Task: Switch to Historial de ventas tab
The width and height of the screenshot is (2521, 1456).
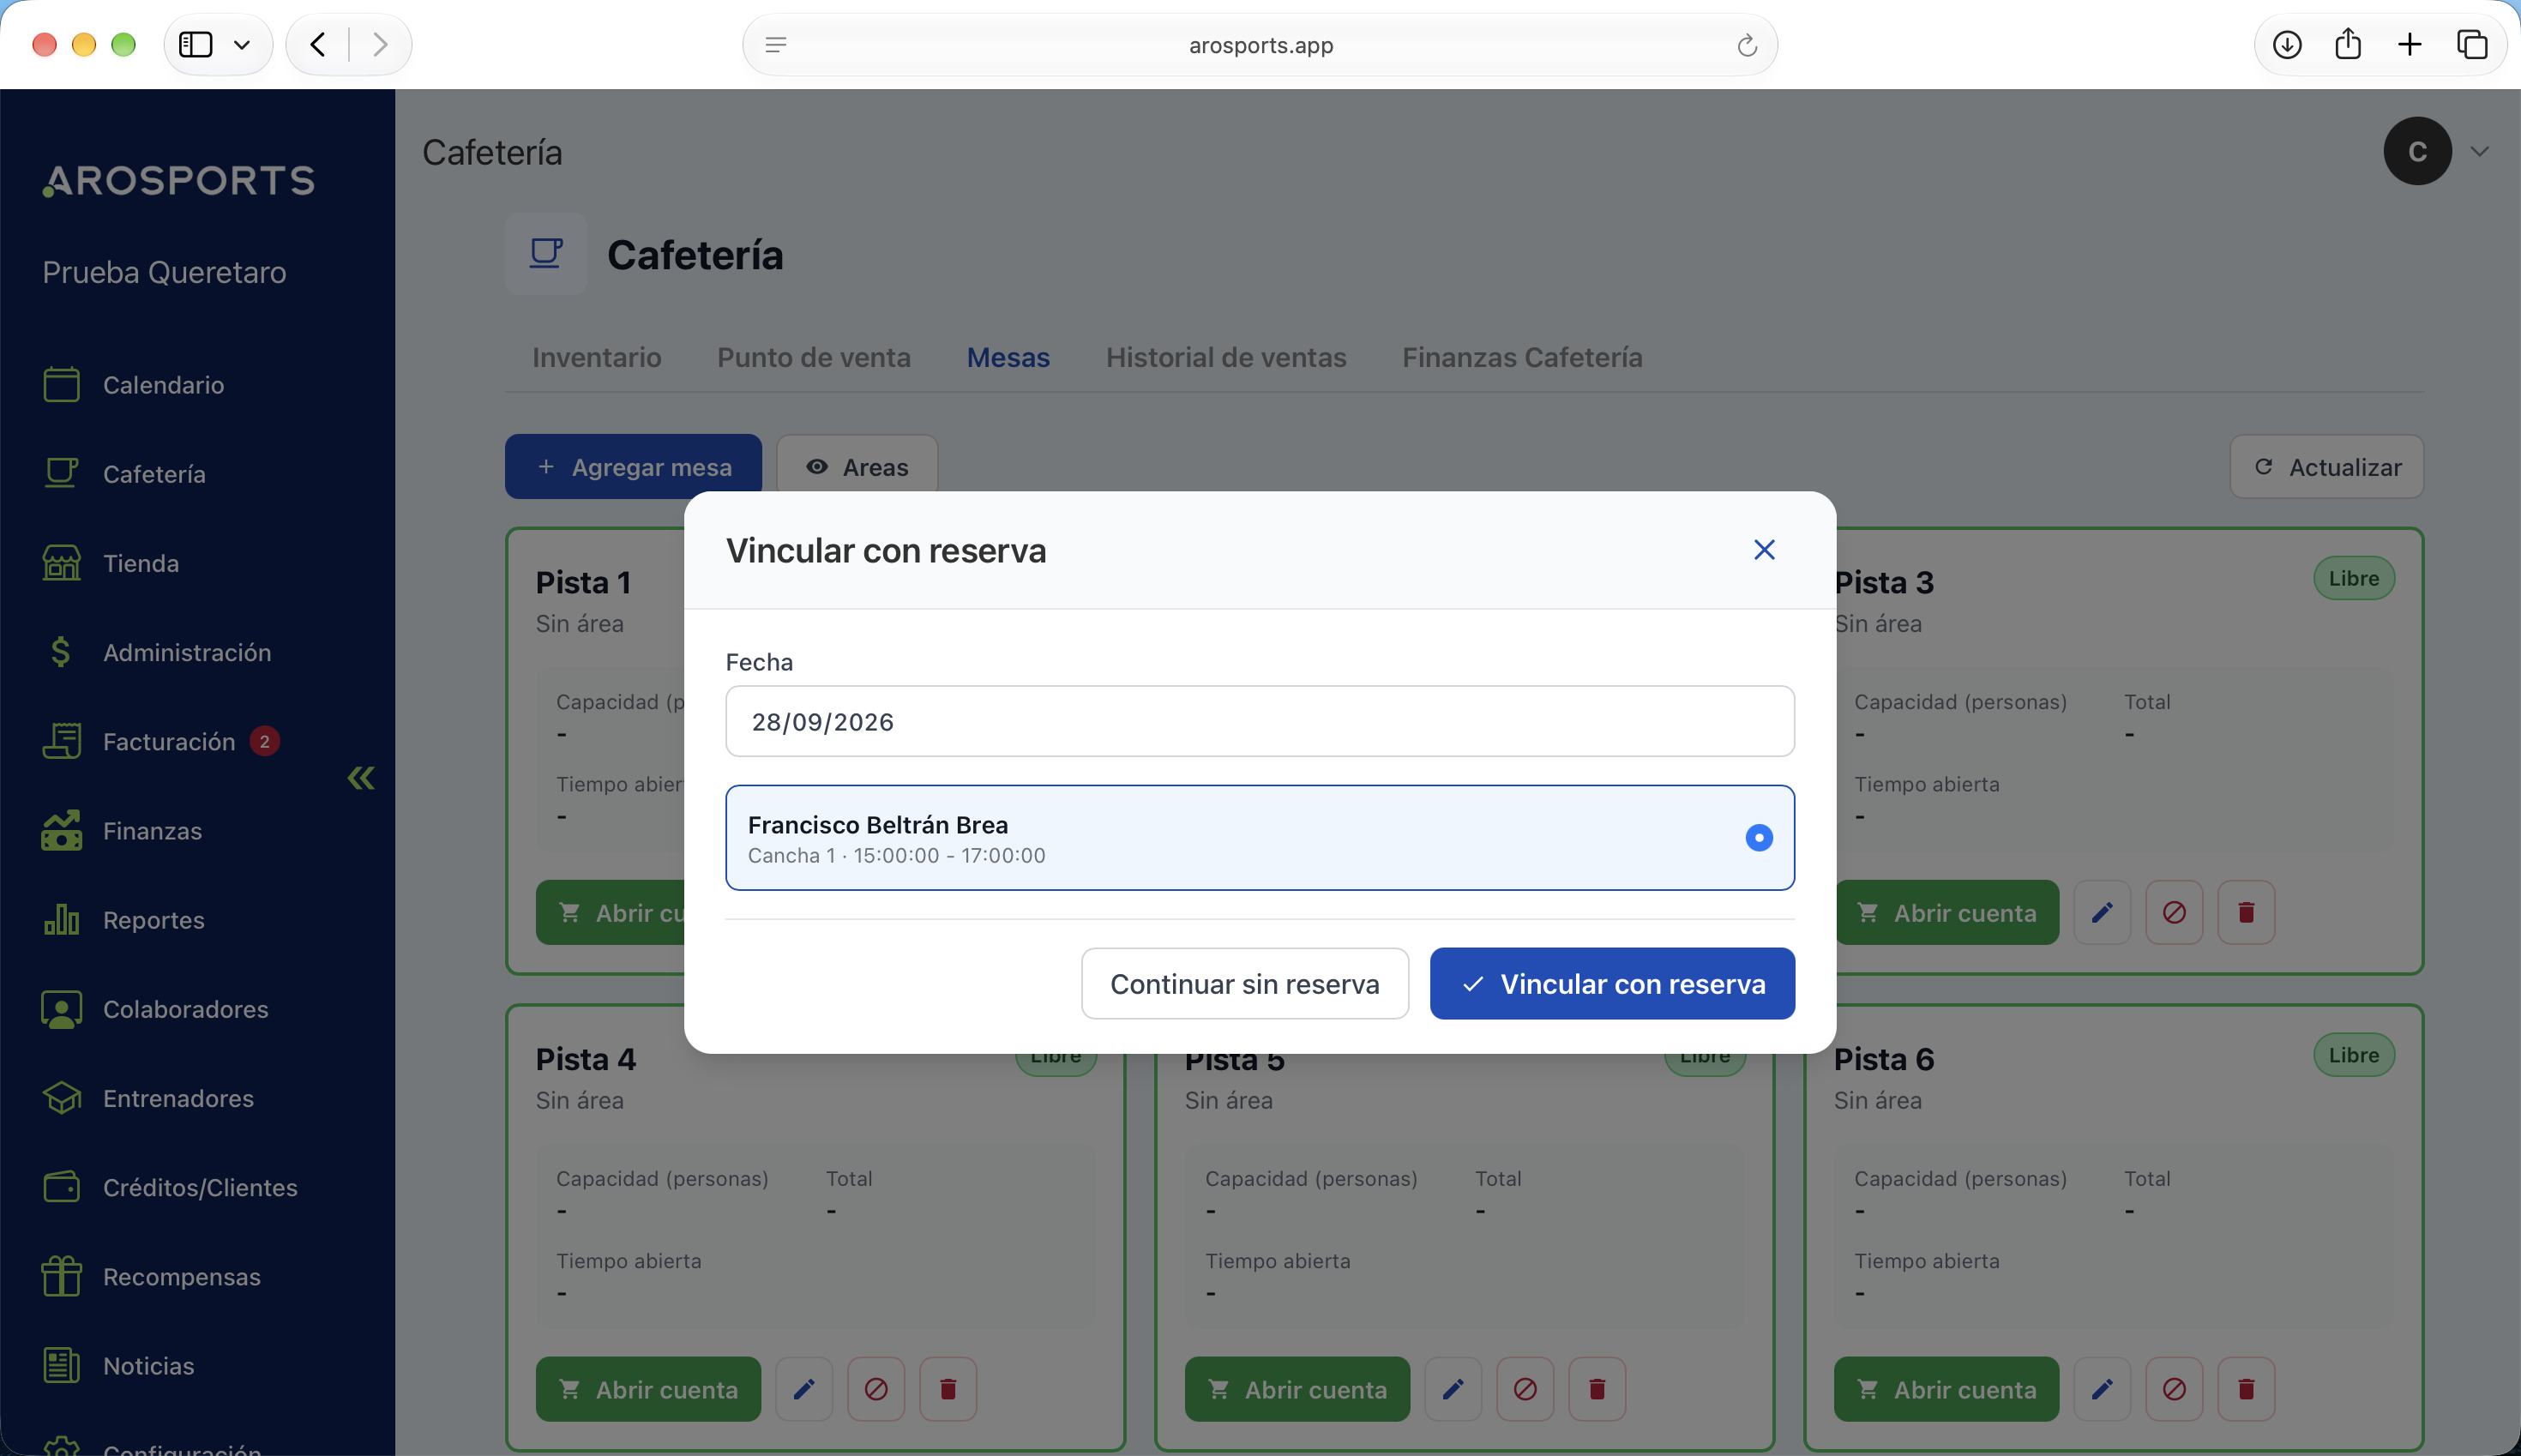Action: (x=1226, y=357)
